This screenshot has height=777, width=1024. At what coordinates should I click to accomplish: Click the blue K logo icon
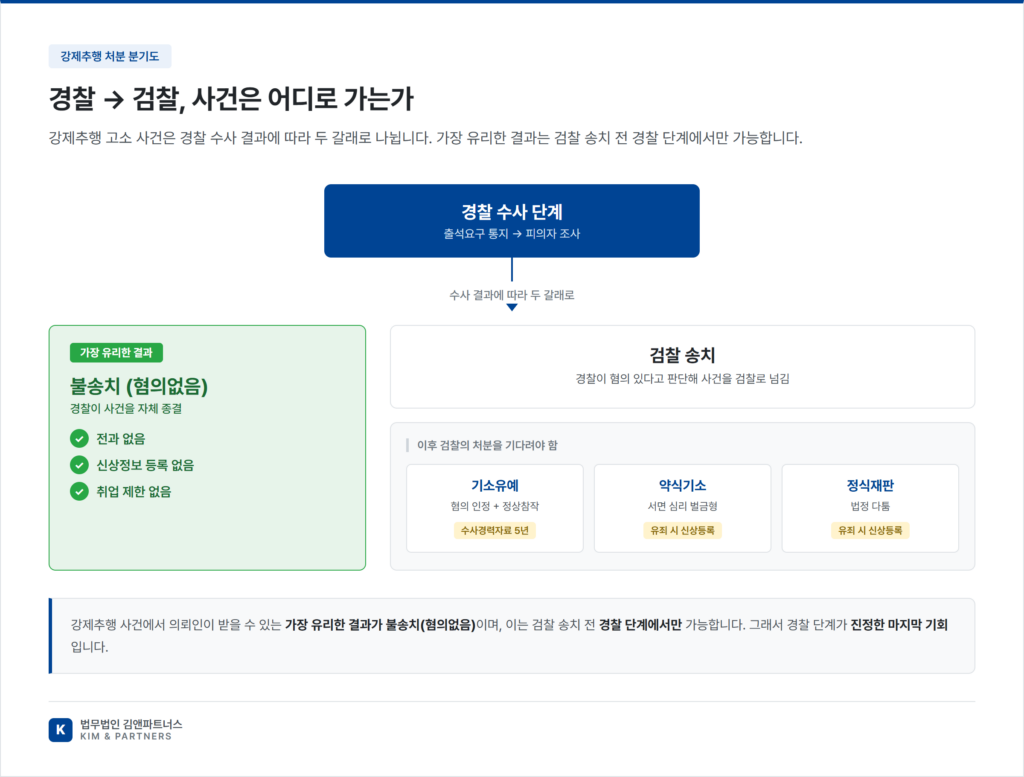point(60,729)
